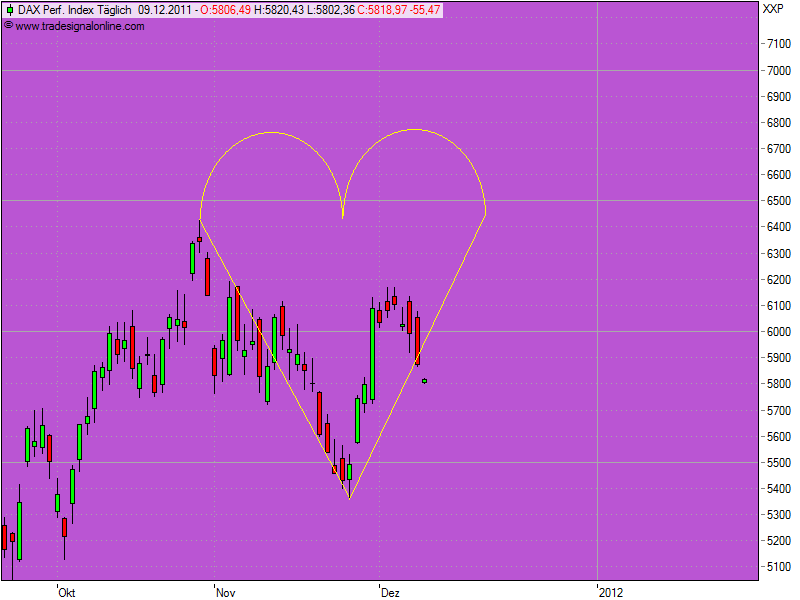The image size is (800, 600).
Task: Click the 'Okt' month label on time axis
Action: click(x=67, y=593)
